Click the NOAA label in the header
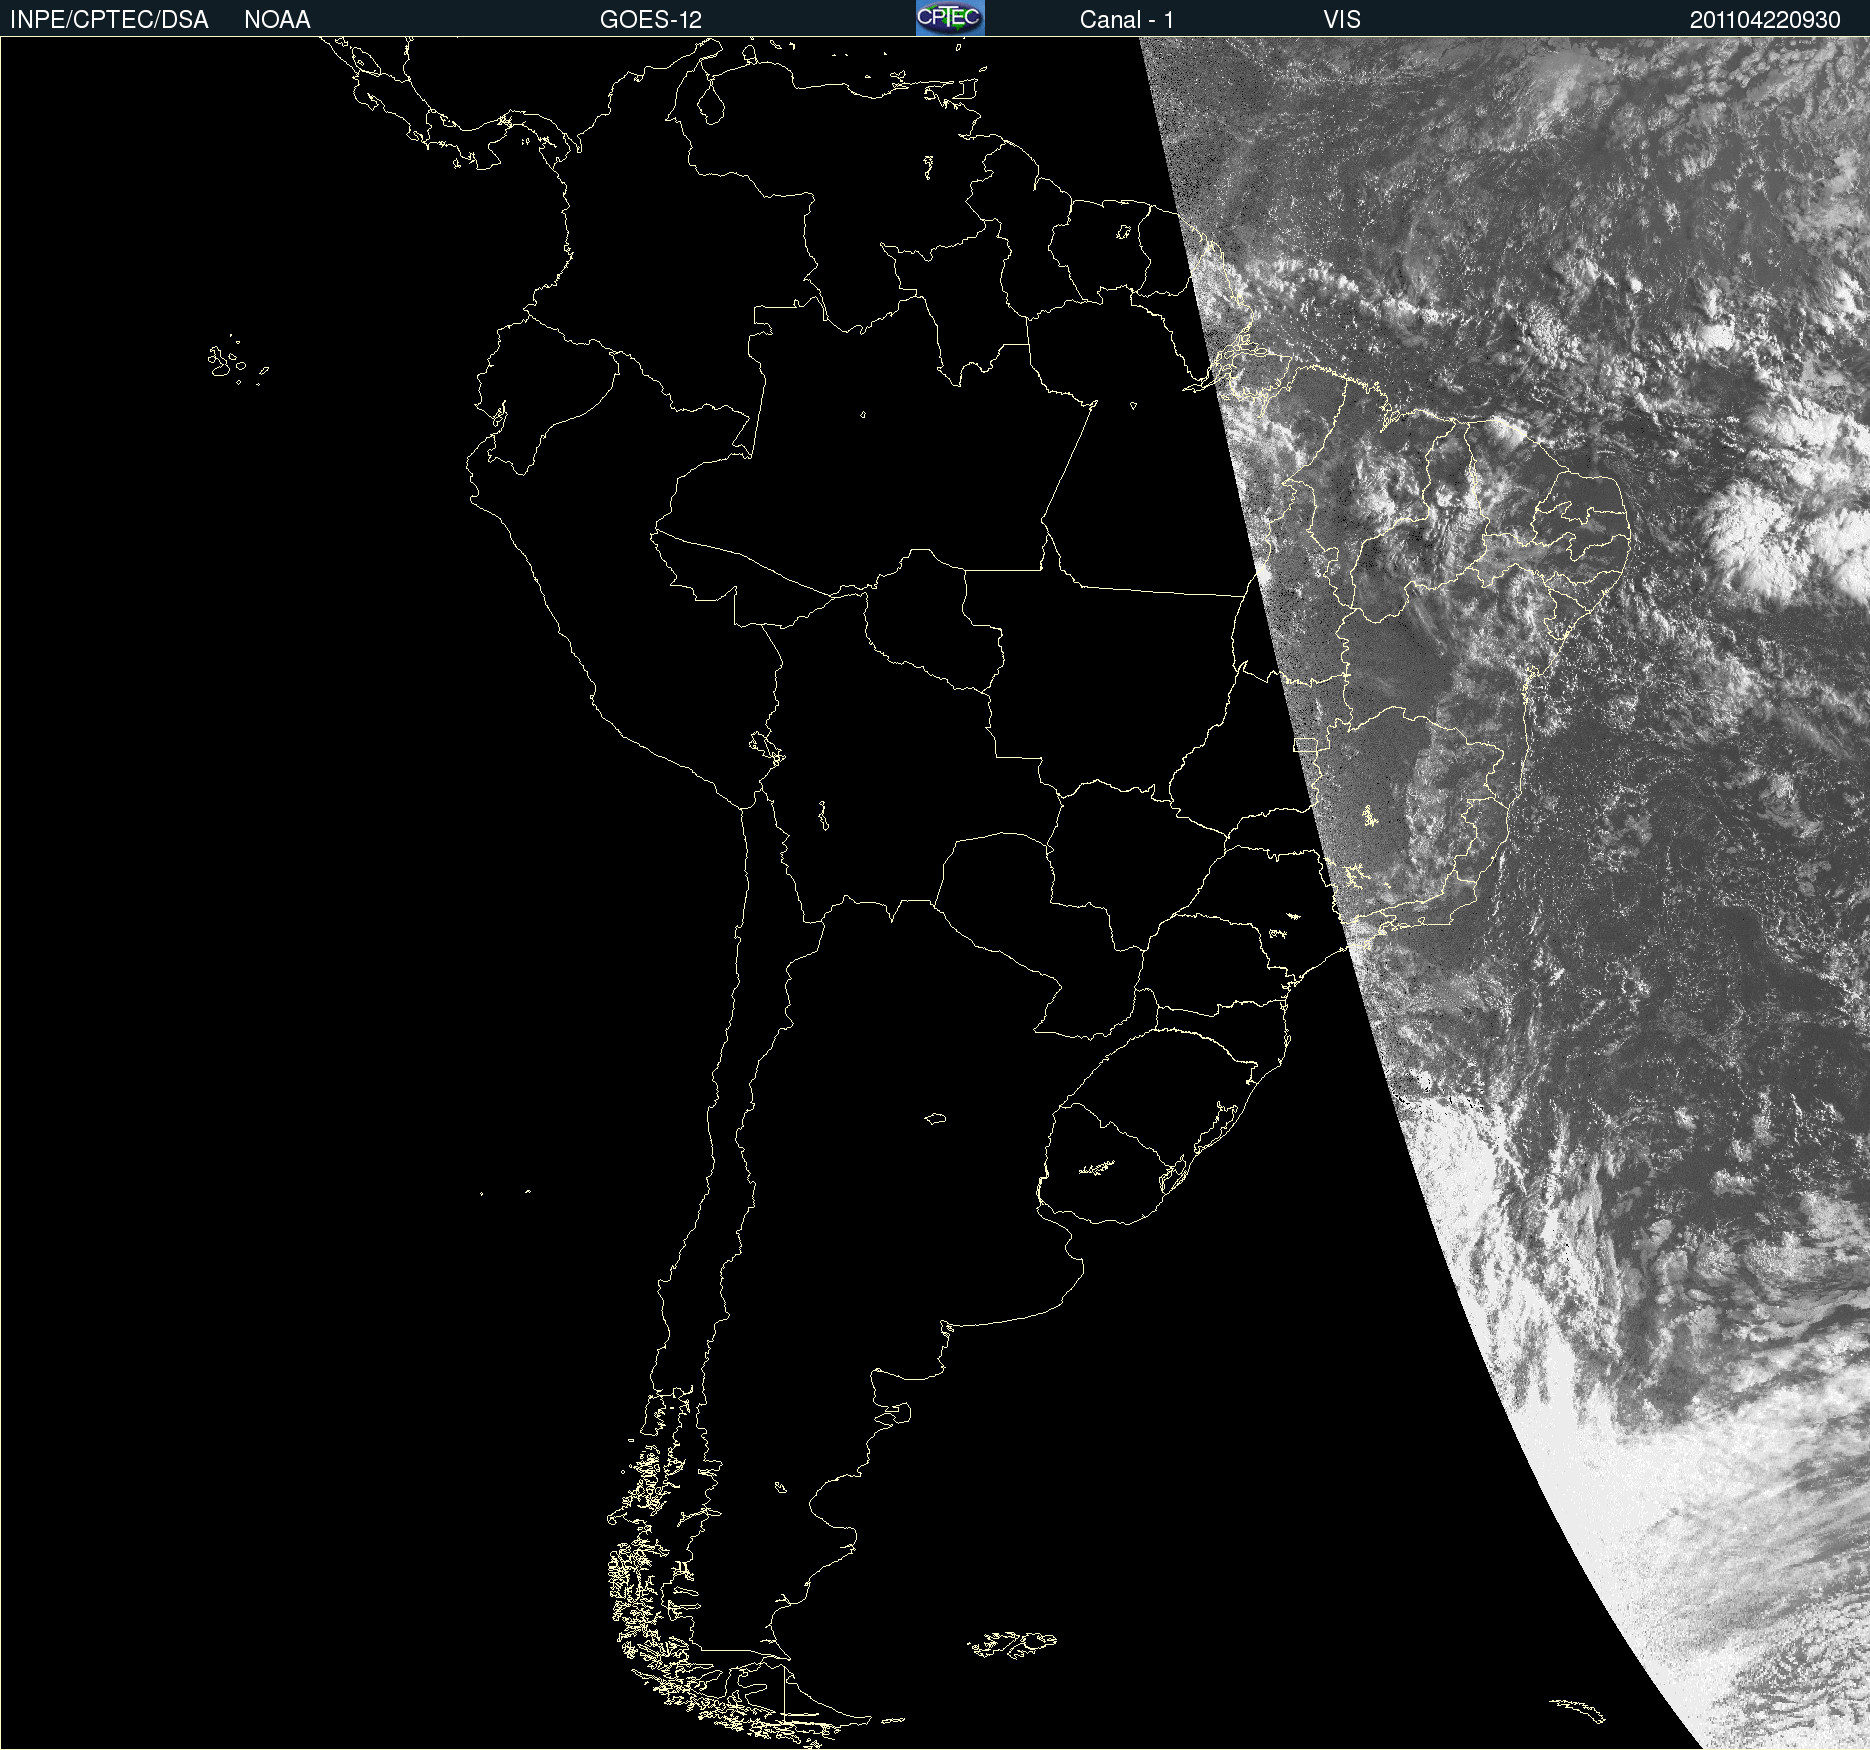The height and width of the screenshot is (1750, 1870). (277, 20)
